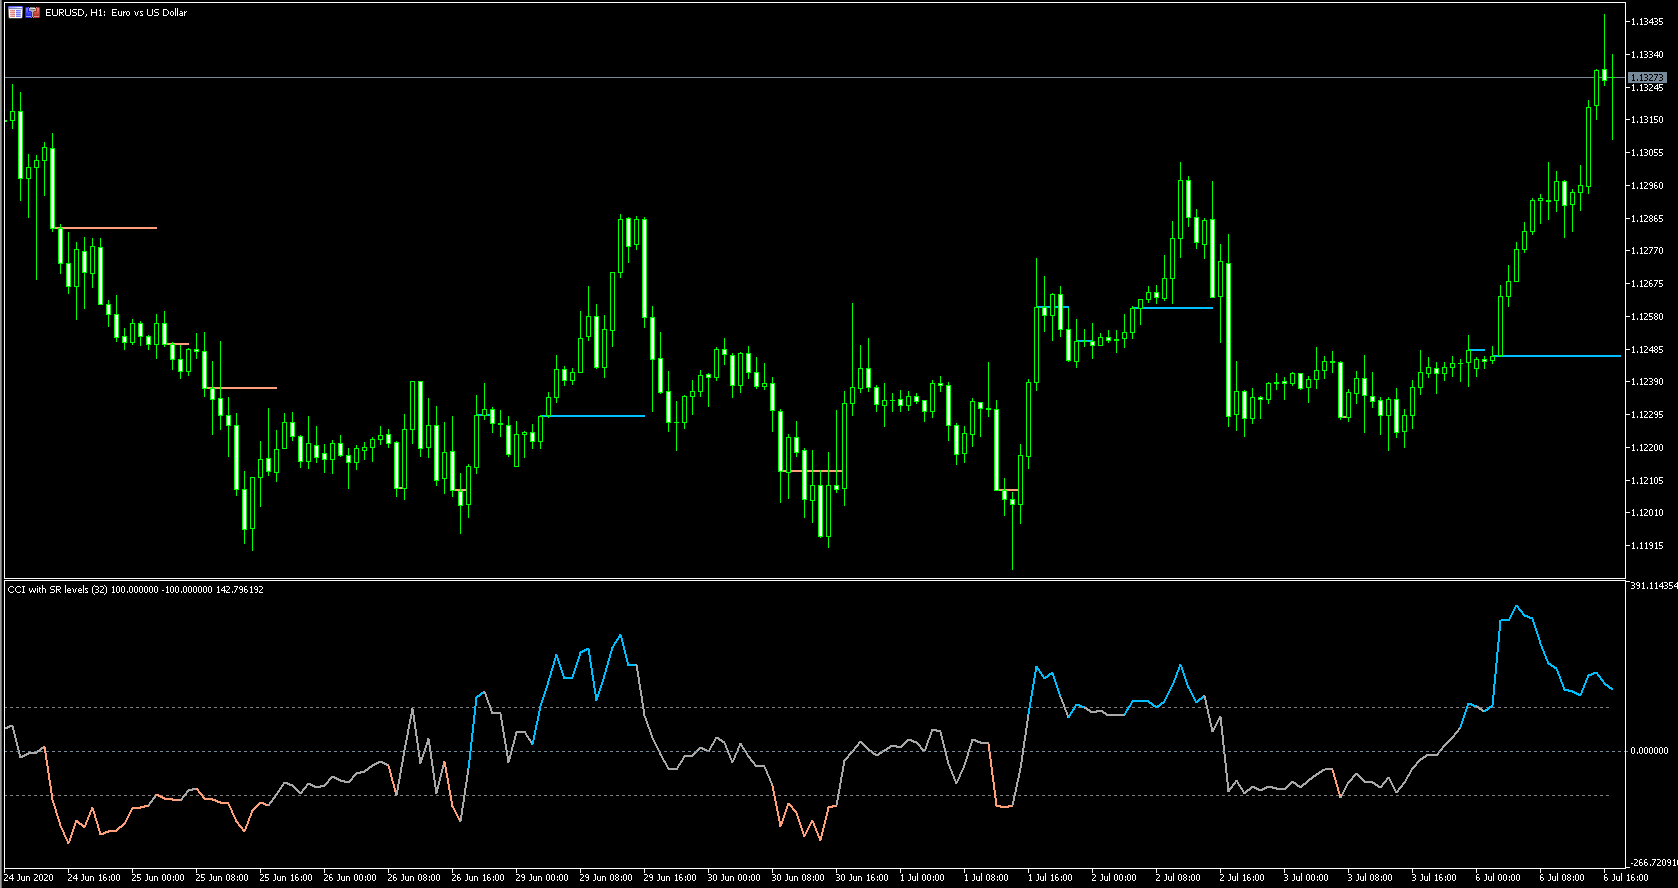Click the 6 Jul 08:00 time label

click(x=1562, y=878)
